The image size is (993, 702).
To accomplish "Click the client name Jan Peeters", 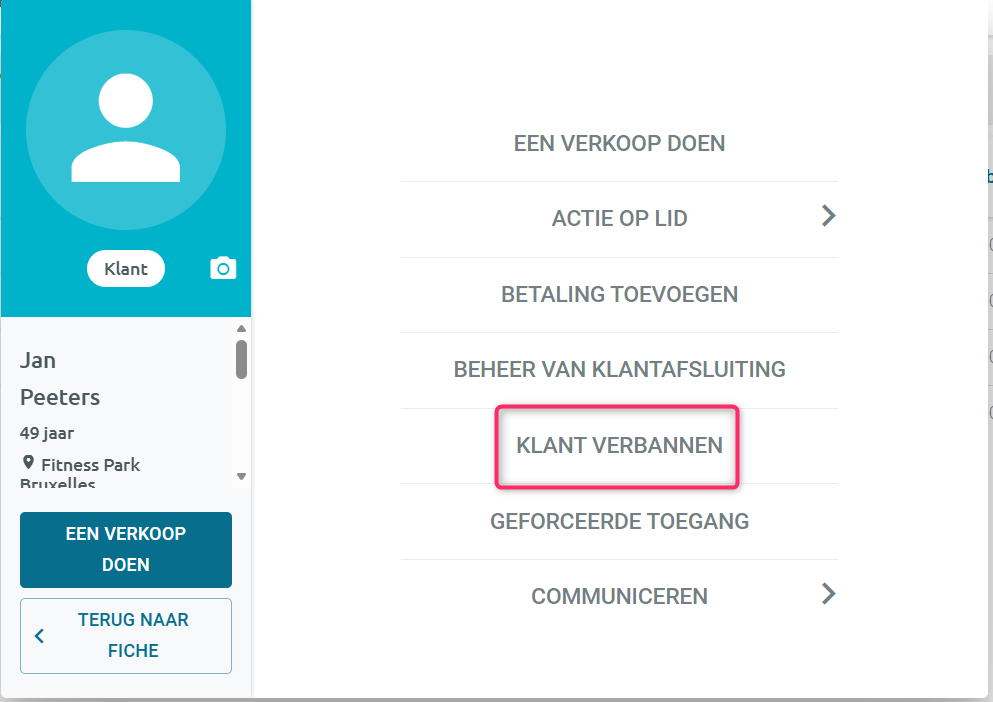I will point(60,379).
